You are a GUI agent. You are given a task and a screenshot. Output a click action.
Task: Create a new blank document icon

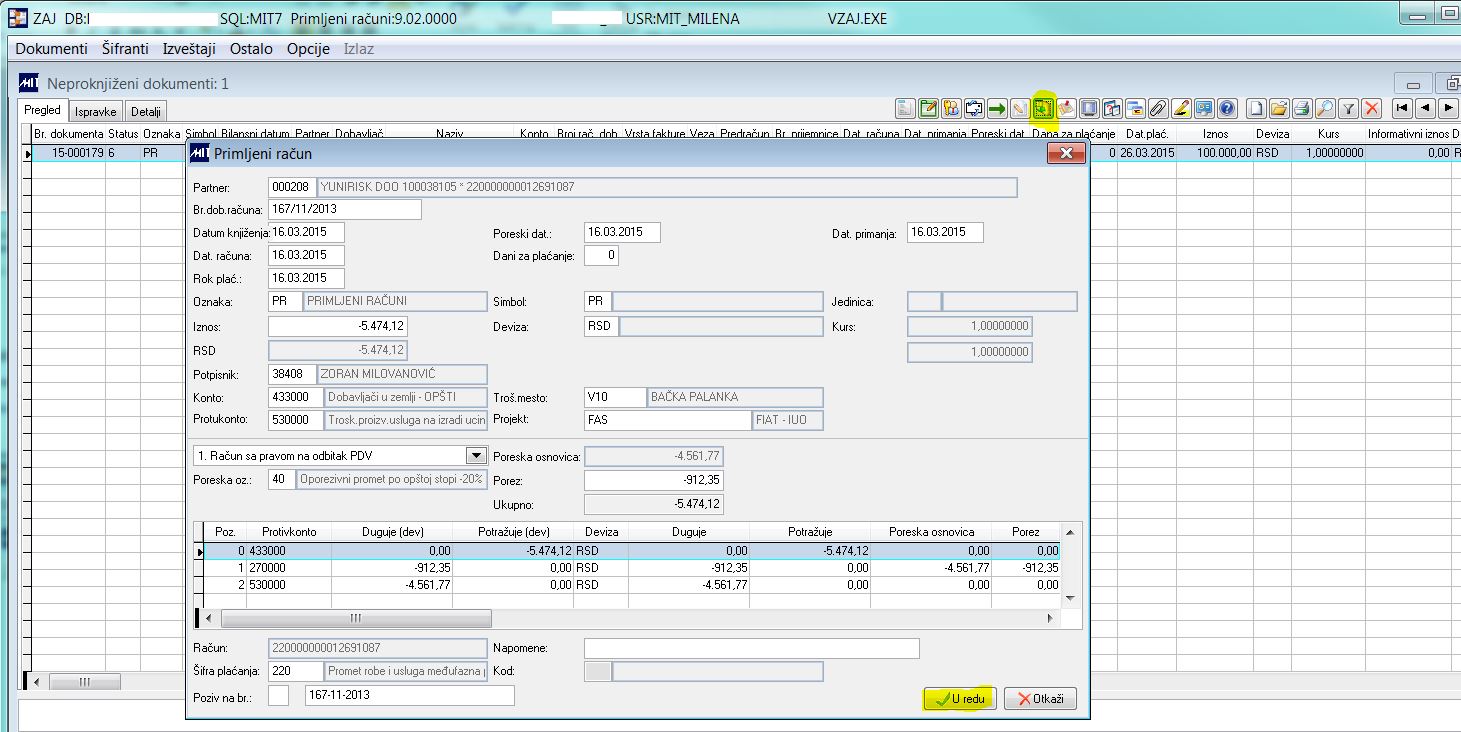1256,108
